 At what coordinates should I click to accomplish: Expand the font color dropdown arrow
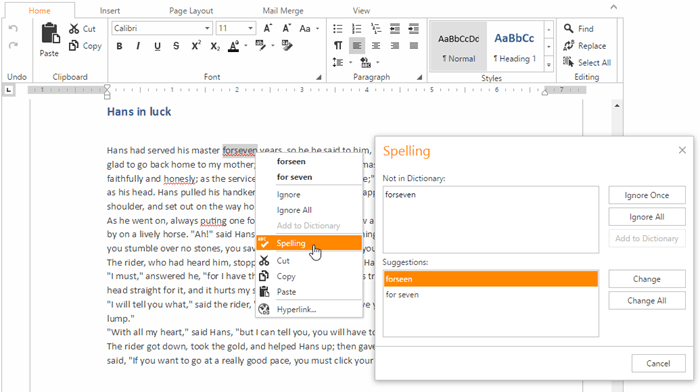246,46
